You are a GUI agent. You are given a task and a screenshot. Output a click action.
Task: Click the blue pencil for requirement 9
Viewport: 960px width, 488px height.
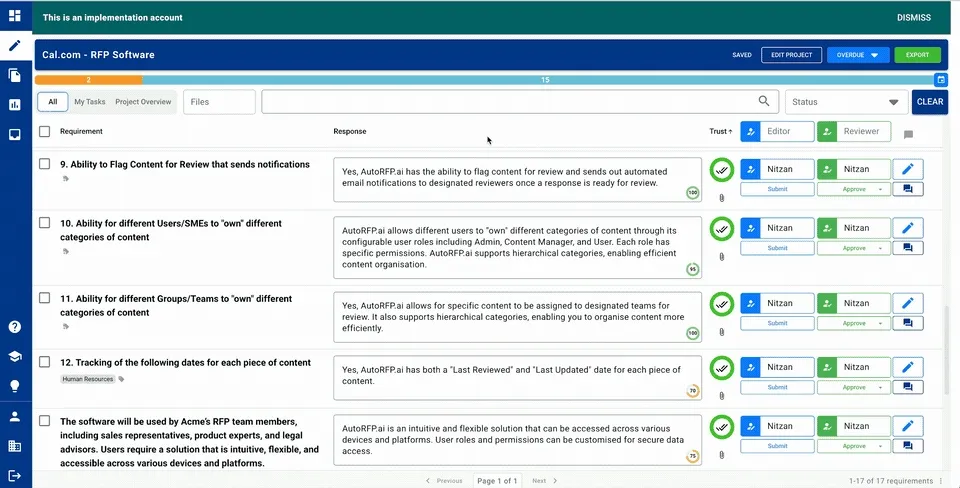click(908, 169)
